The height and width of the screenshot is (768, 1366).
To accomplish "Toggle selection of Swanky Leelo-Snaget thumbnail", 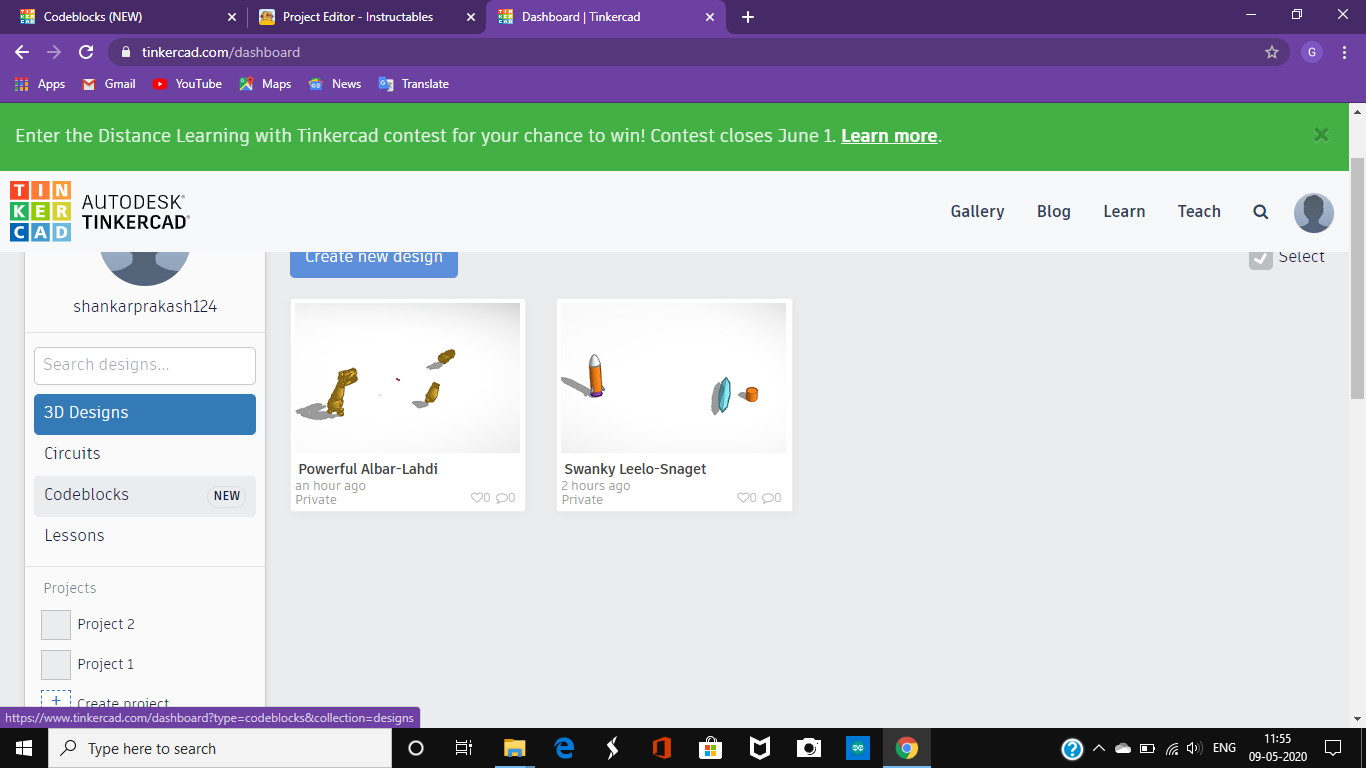I will 673,378.
